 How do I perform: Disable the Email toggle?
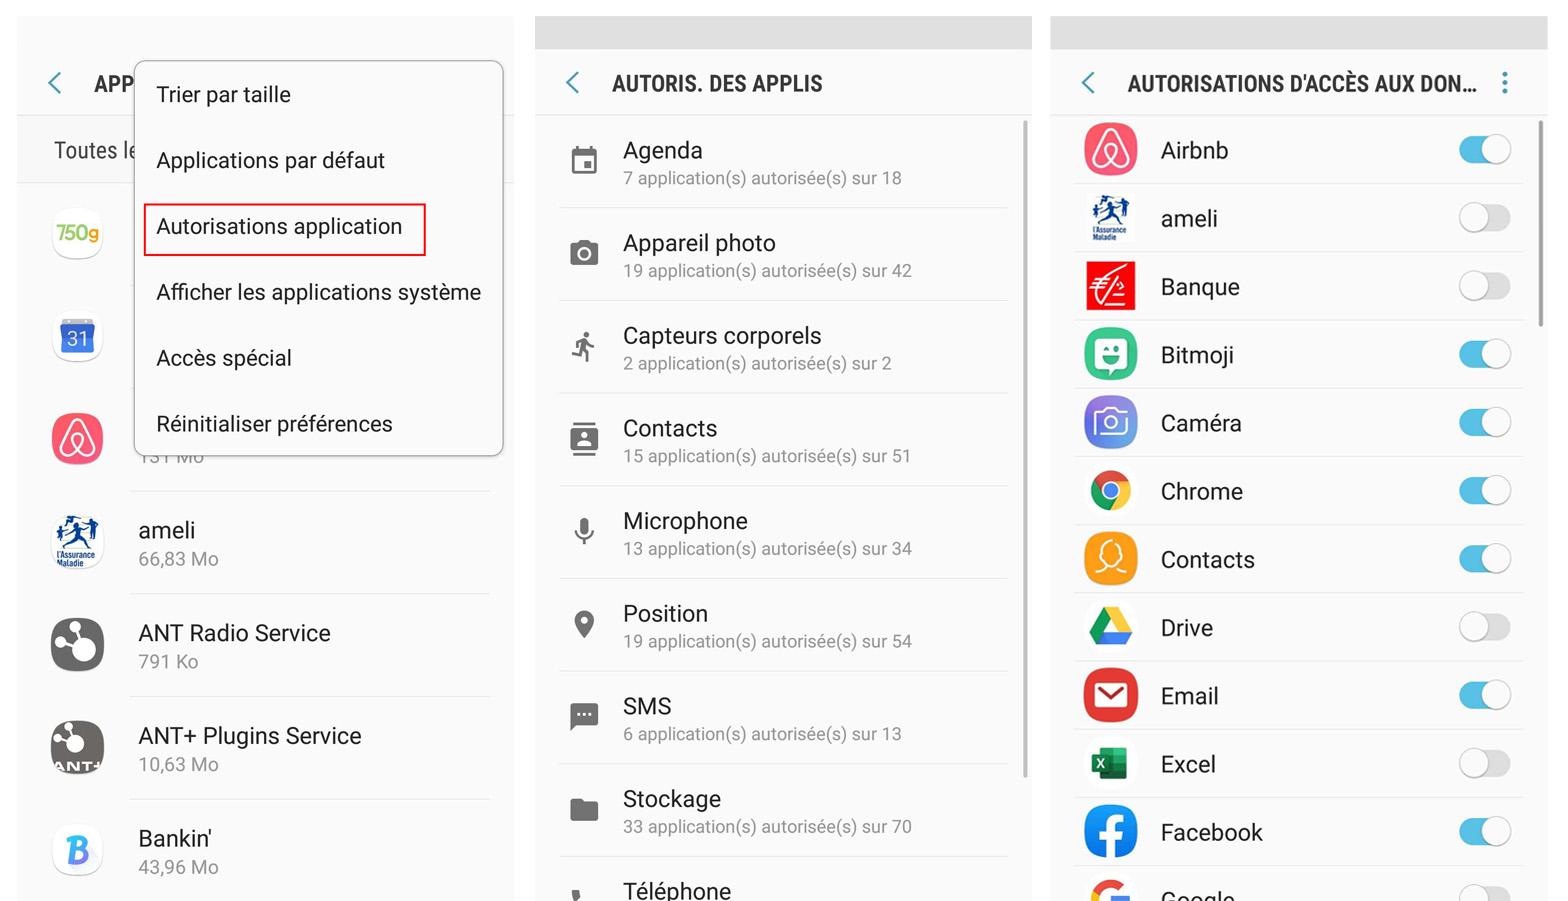[1485, 695]
